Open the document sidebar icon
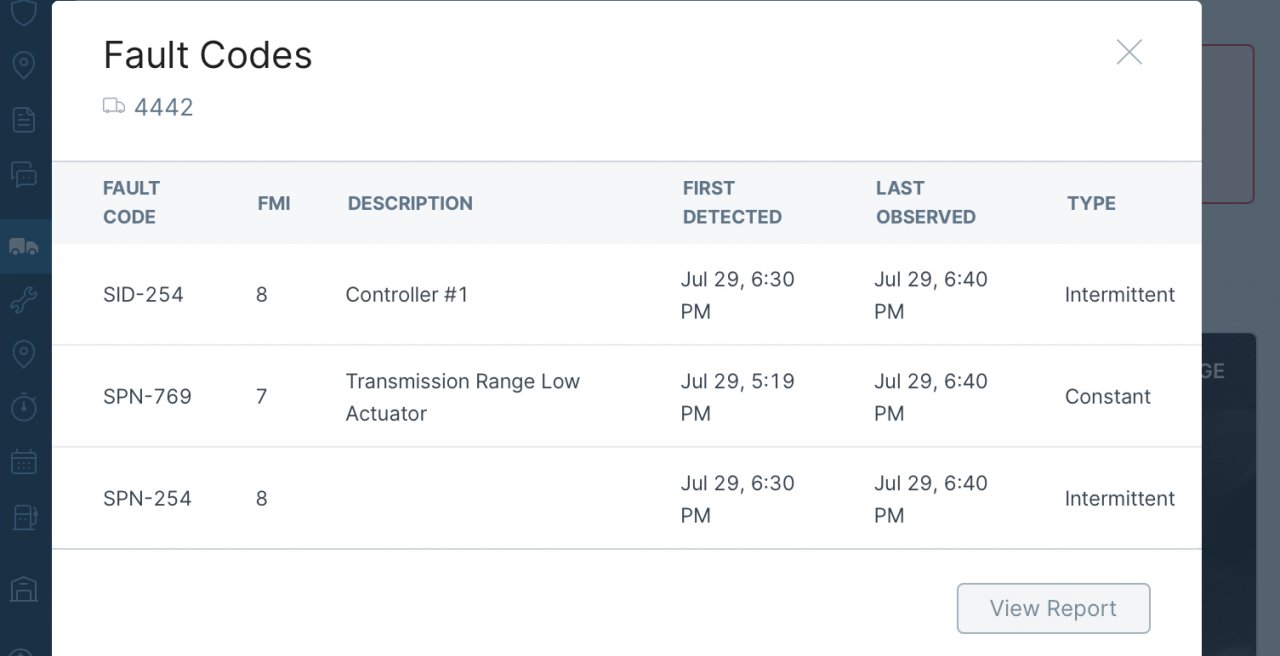1280x656 pixels. 24,120
